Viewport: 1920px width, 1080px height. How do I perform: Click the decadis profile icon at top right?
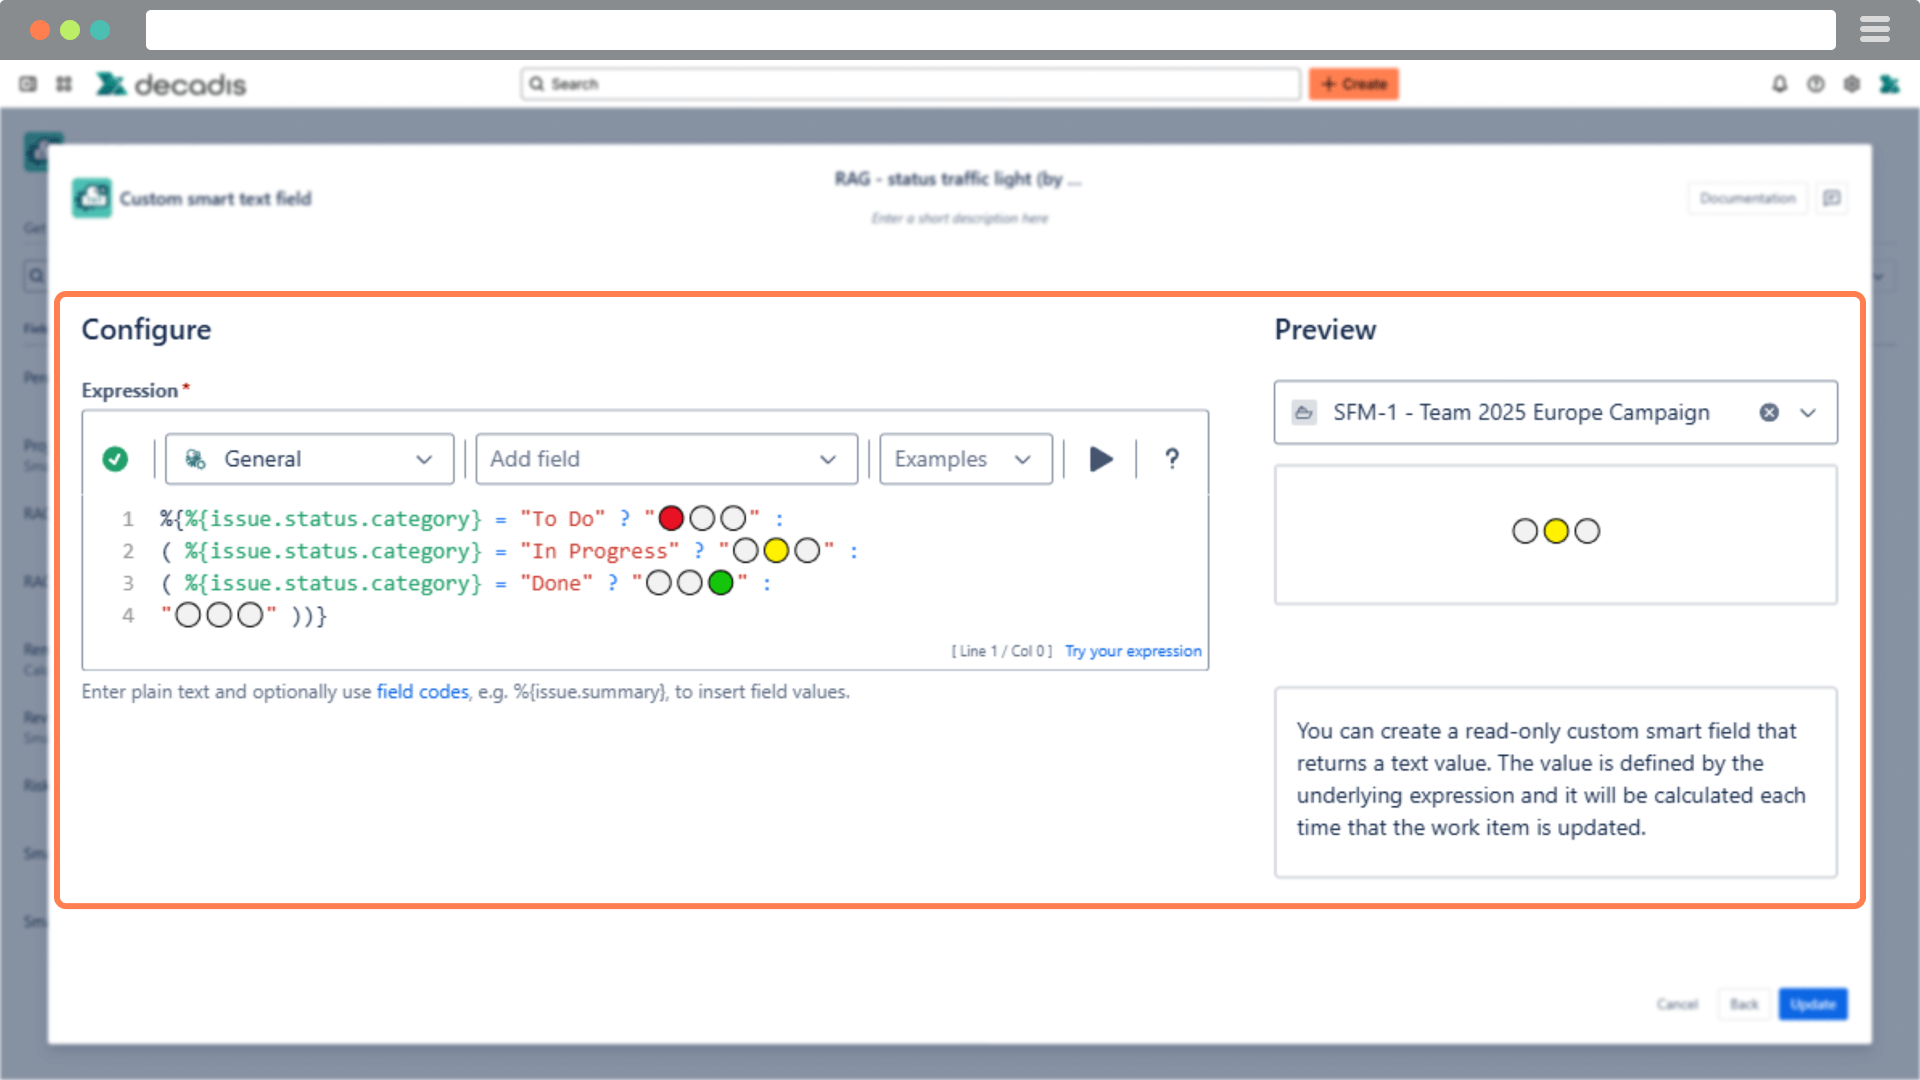coord(1888,84)
